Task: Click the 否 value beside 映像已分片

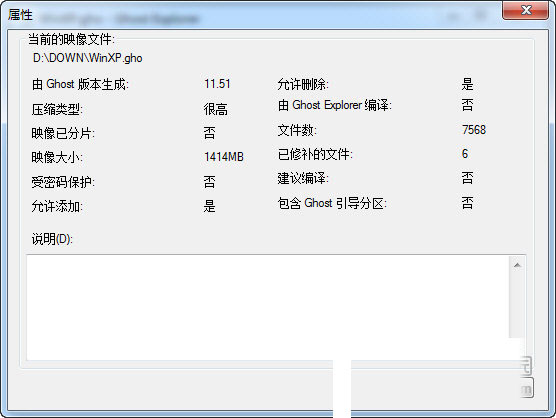Action: click(x=210, y=133)
